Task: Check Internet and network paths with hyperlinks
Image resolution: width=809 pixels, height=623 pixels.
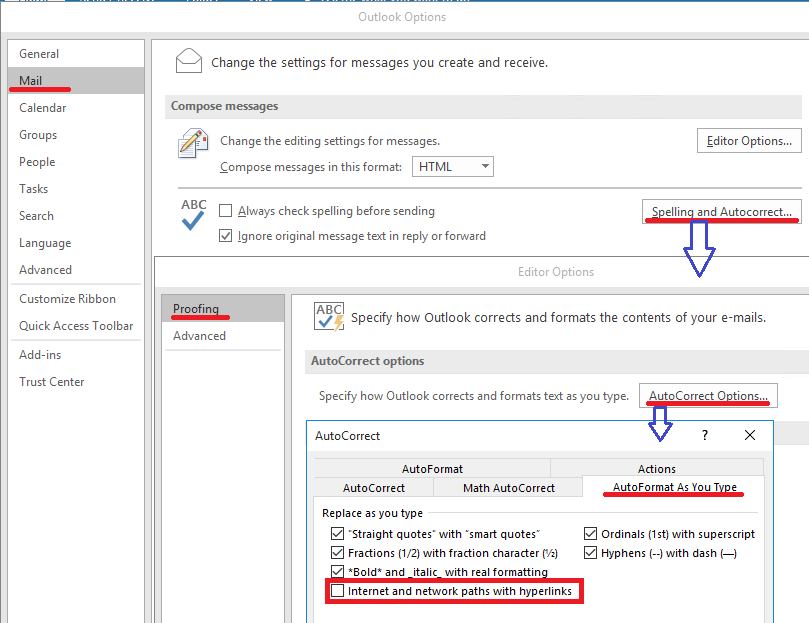Action: coord(337,590)
